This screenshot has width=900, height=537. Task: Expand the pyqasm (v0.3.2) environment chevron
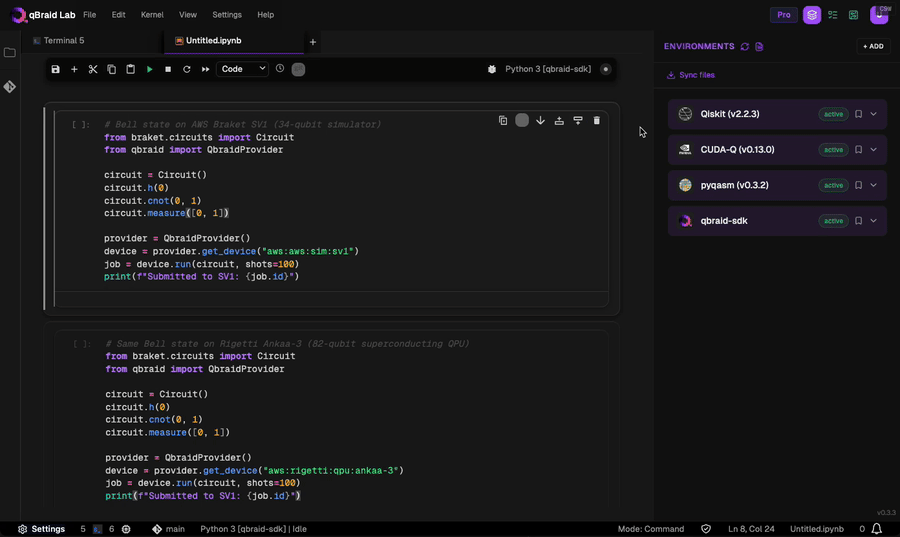tap(874, 185)
